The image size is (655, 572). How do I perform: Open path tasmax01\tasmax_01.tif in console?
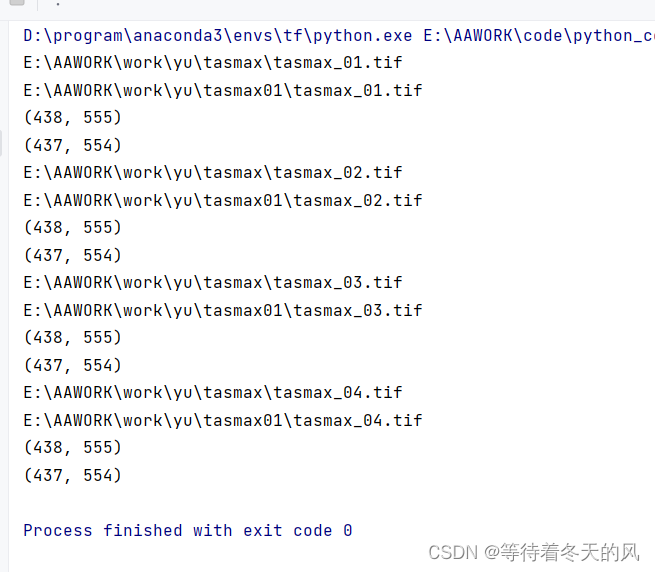[223, 91]
